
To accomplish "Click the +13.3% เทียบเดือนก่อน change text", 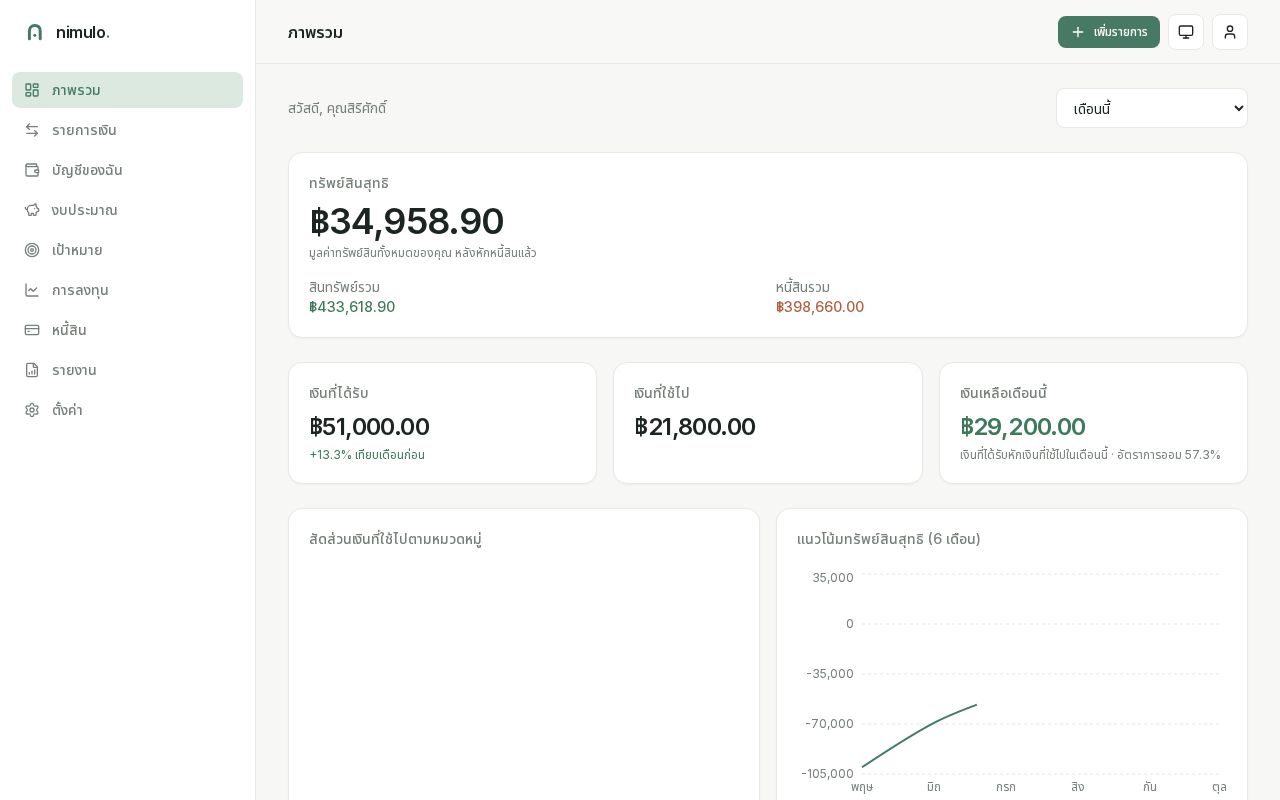I will coord(367,455).
